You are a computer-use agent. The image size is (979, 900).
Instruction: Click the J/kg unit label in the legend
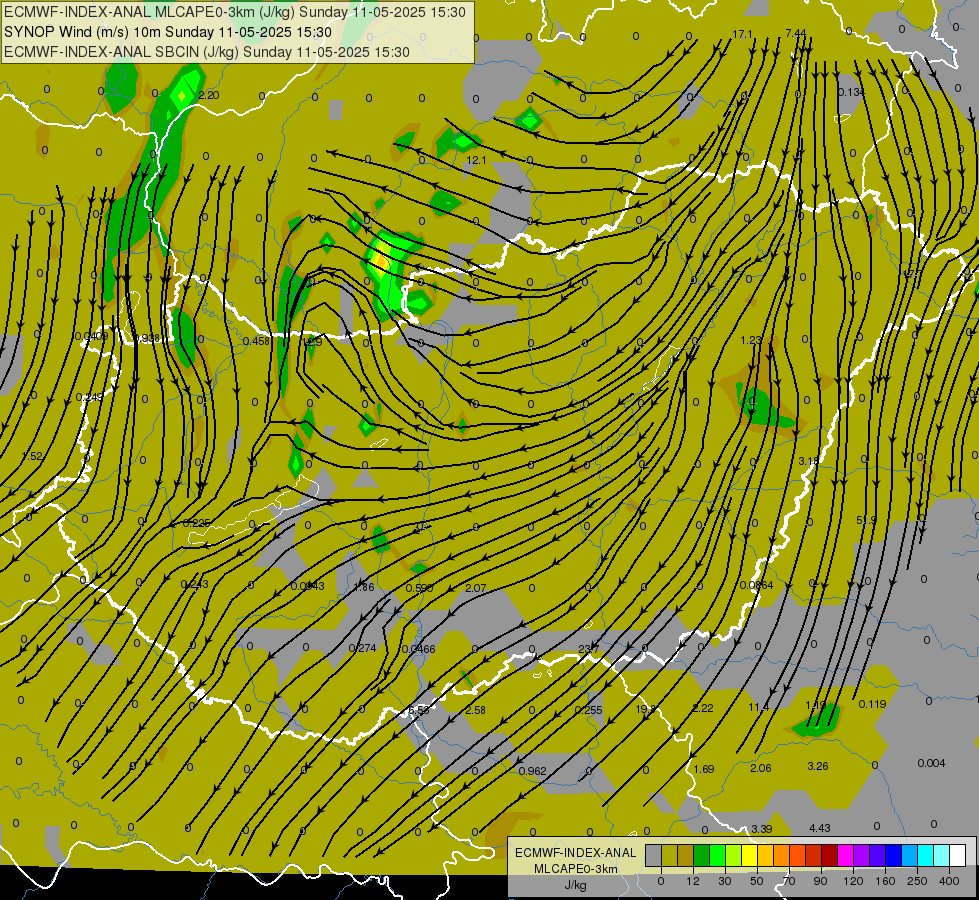point(576,885)
